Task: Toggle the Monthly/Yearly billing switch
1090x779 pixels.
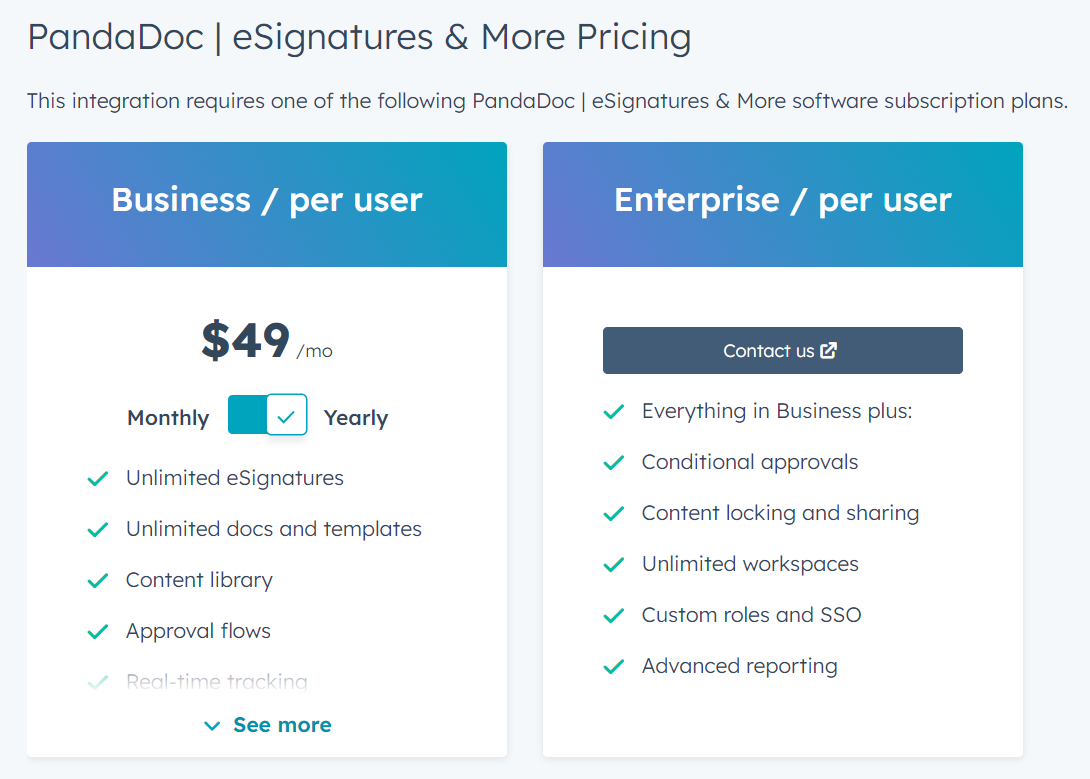Action: [x=267, y=415]
